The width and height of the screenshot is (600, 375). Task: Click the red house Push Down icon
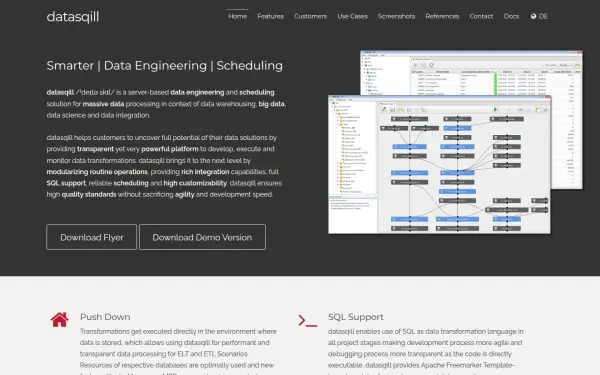point(60,320)
